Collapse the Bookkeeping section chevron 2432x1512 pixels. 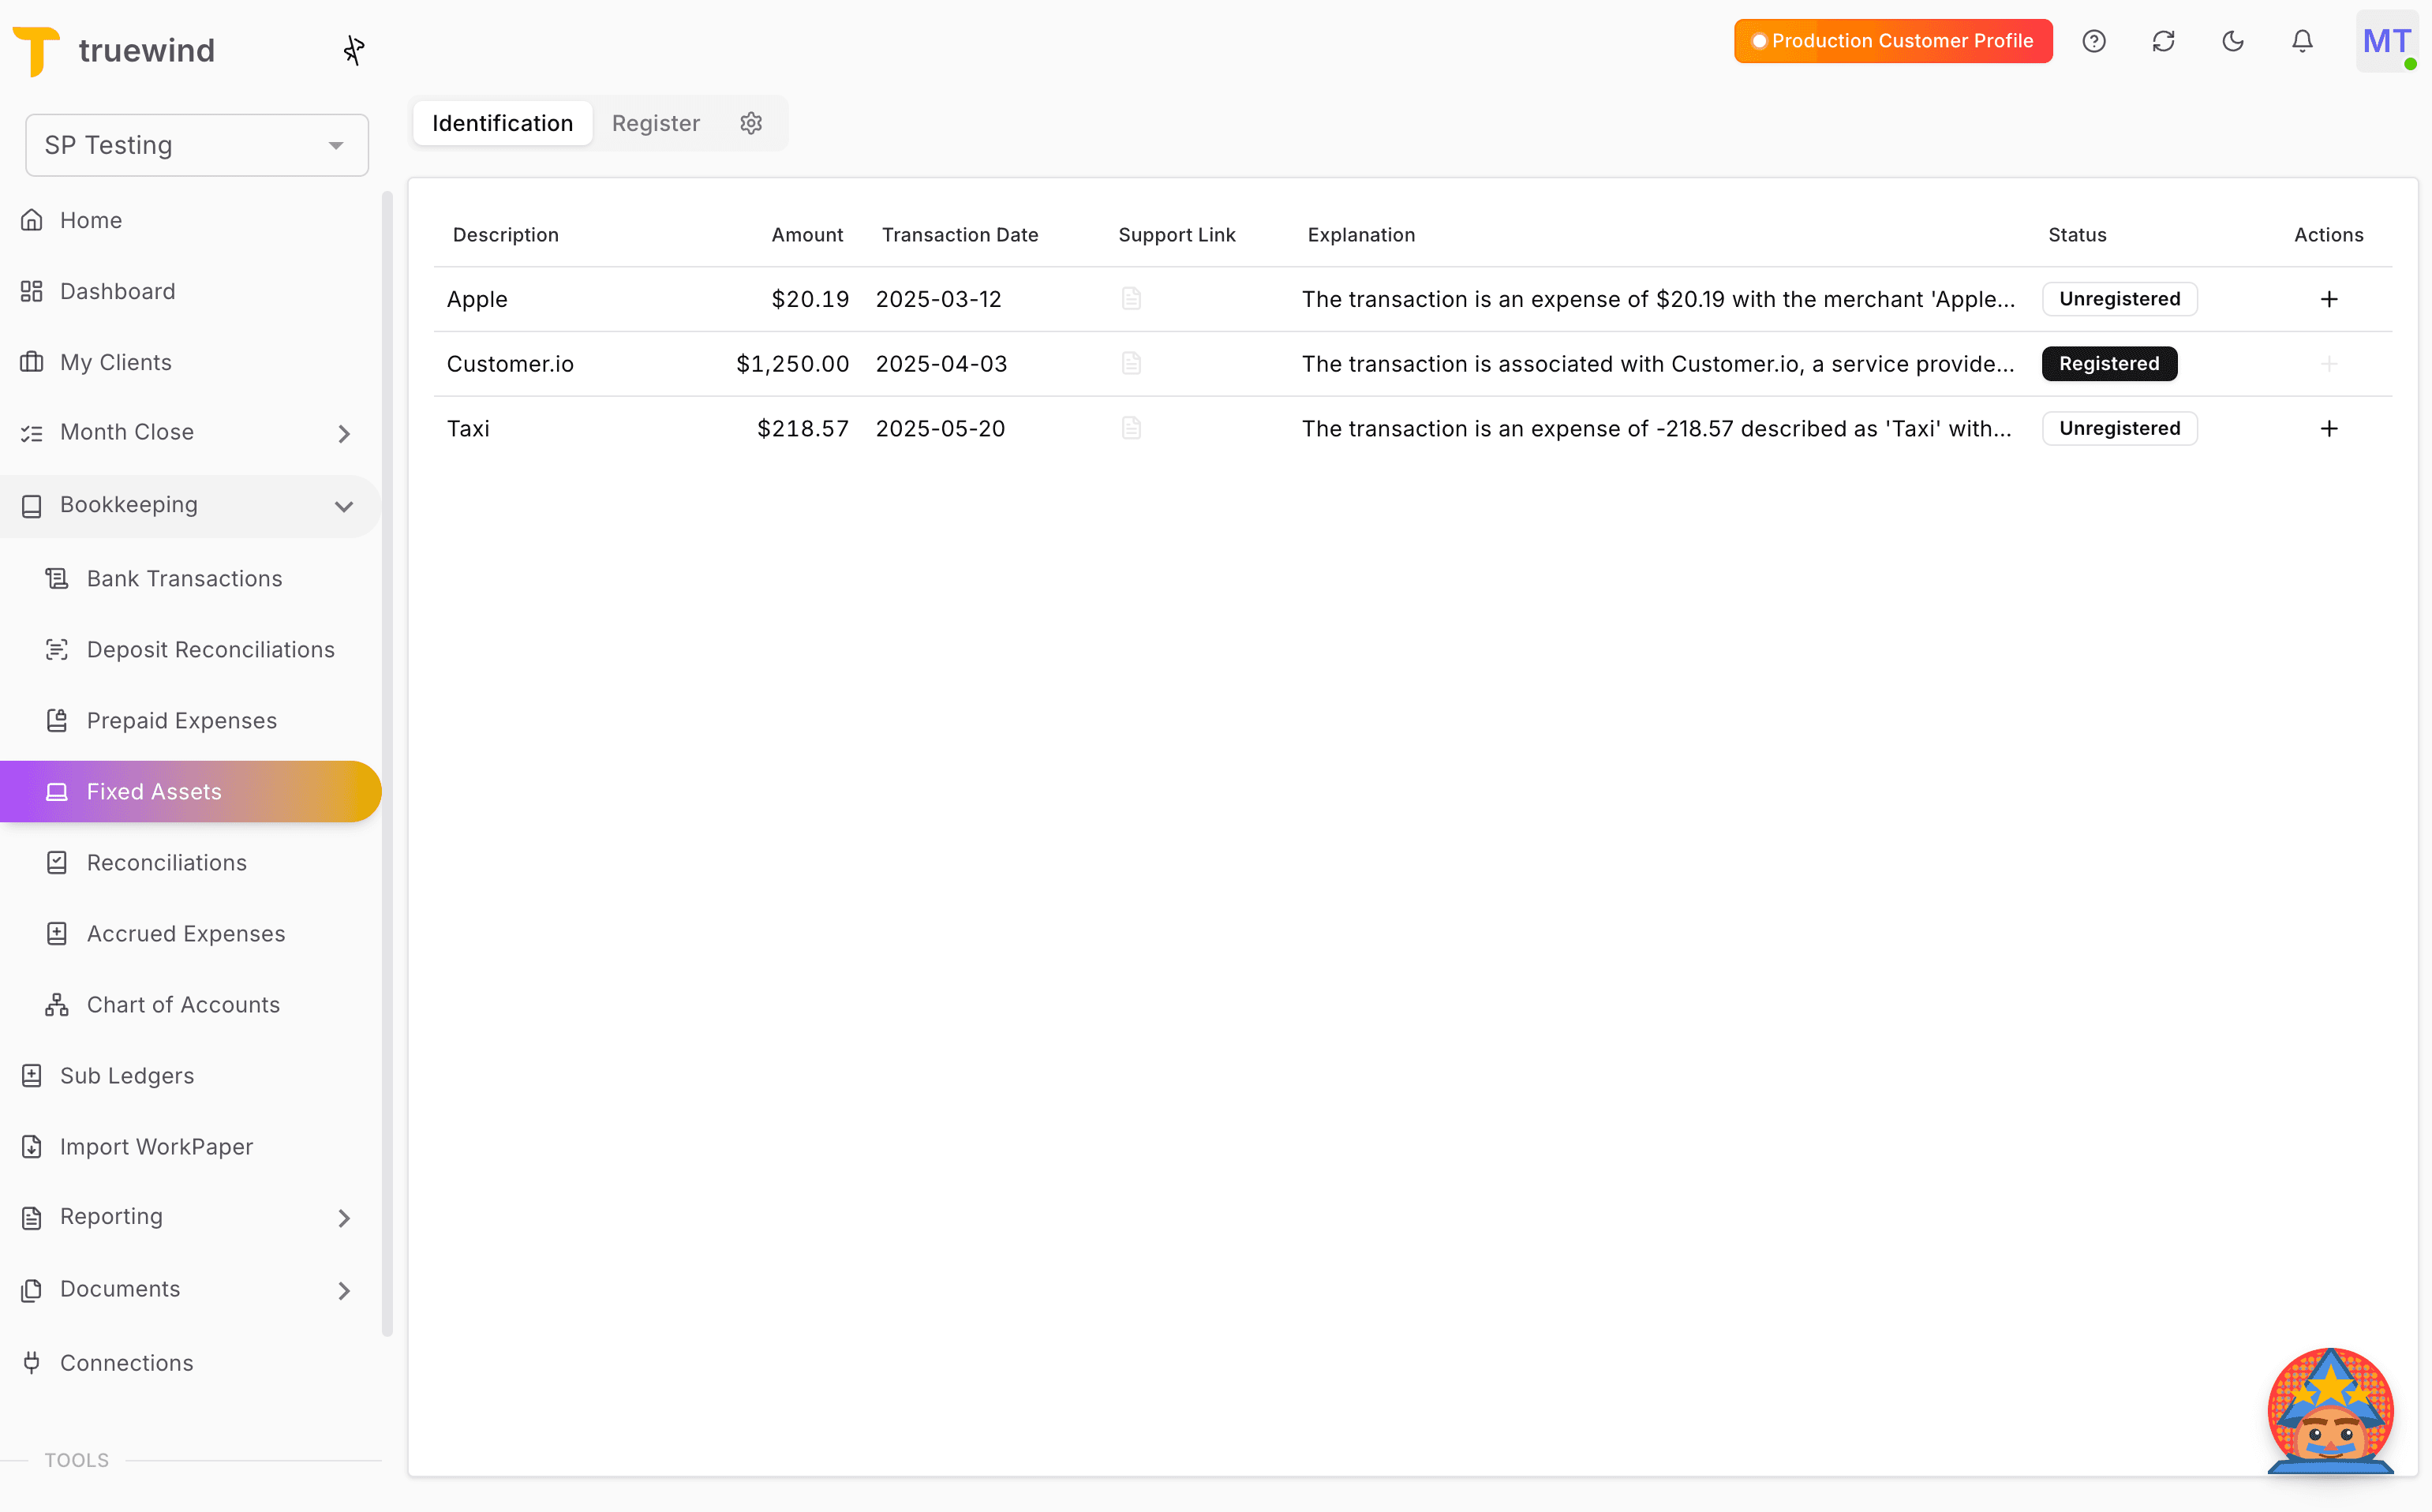pyautogui.click(x=344, y=506)
